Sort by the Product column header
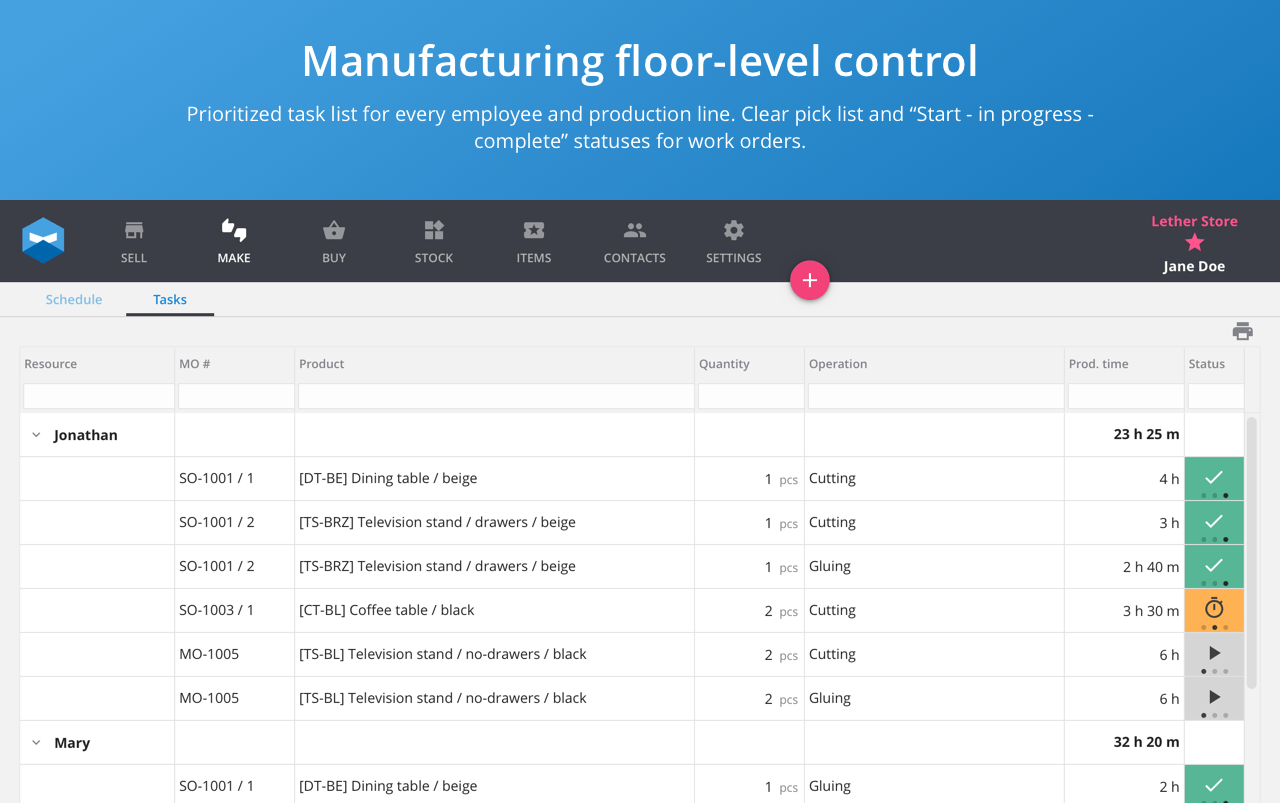 point(322,364)
